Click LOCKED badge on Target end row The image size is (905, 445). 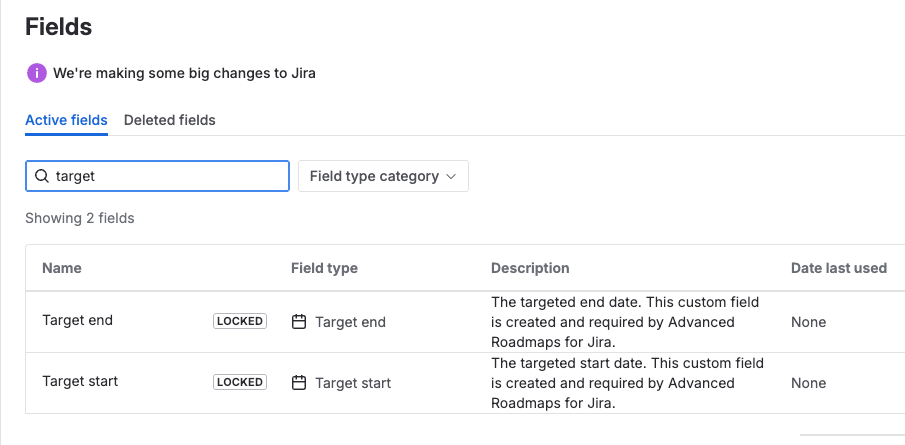240,321
